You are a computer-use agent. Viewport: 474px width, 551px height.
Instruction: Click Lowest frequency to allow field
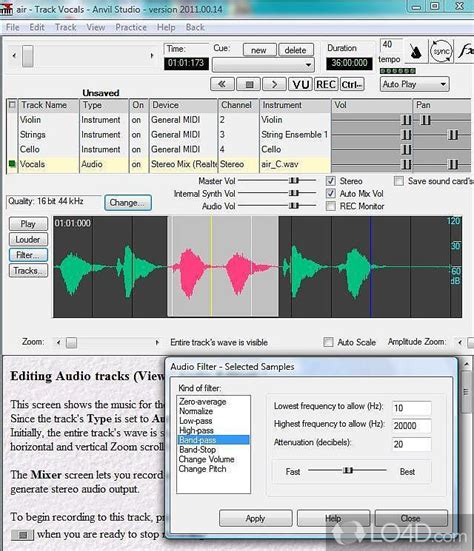coord(411,408)
